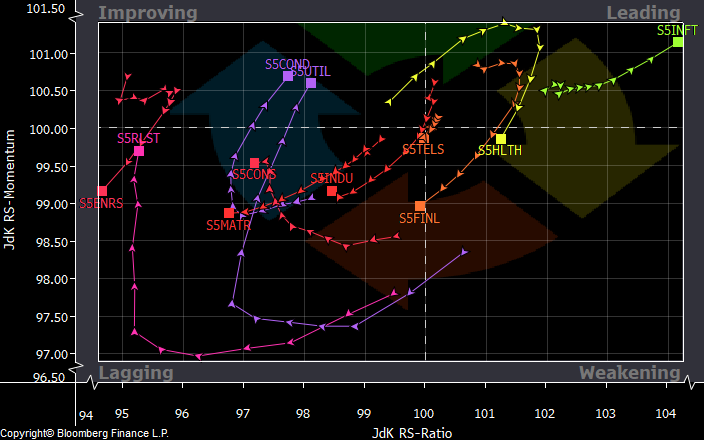The height and width of the screenshot is (440, 704).
Task: Click the orange S5FINL square marker
Action: pyautogui.click(x=420, y=206)
